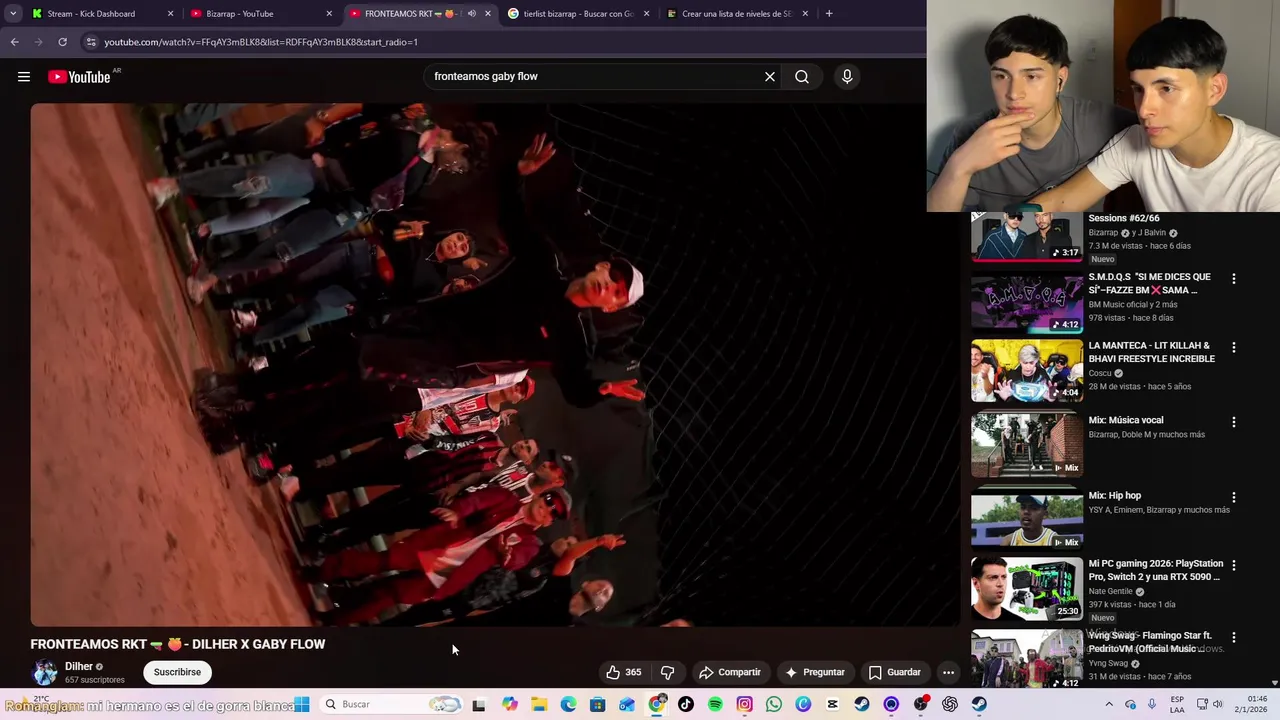1280x720 pixels.
Task: Open Outlook from the taskbar
Action: [627, 704]
